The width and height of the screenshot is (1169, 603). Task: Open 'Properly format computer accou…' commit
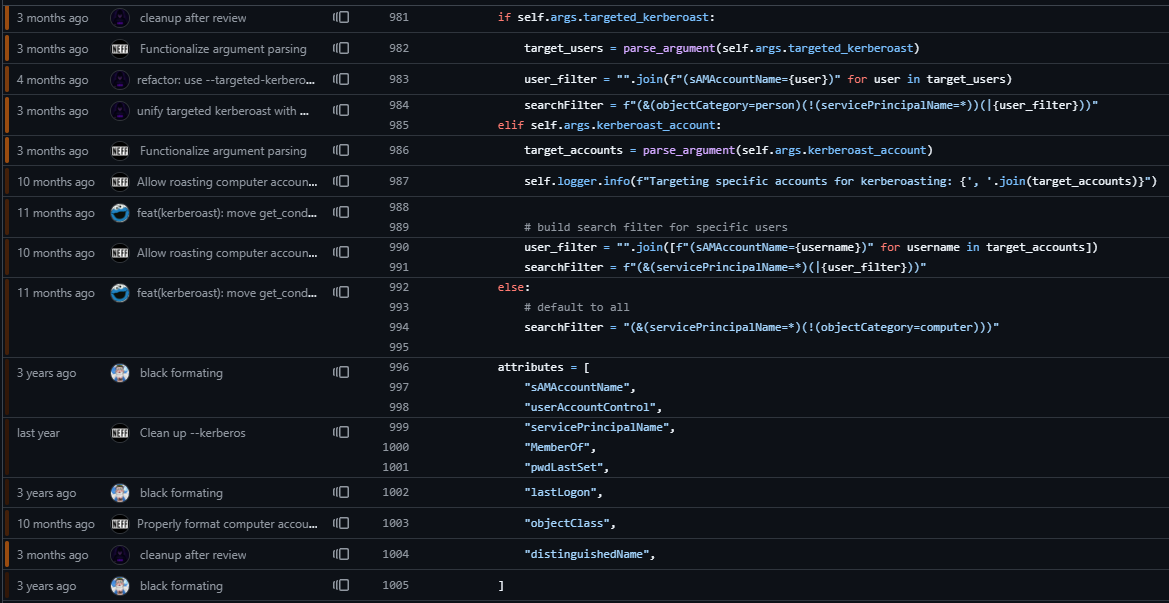[x=228, y=523]
